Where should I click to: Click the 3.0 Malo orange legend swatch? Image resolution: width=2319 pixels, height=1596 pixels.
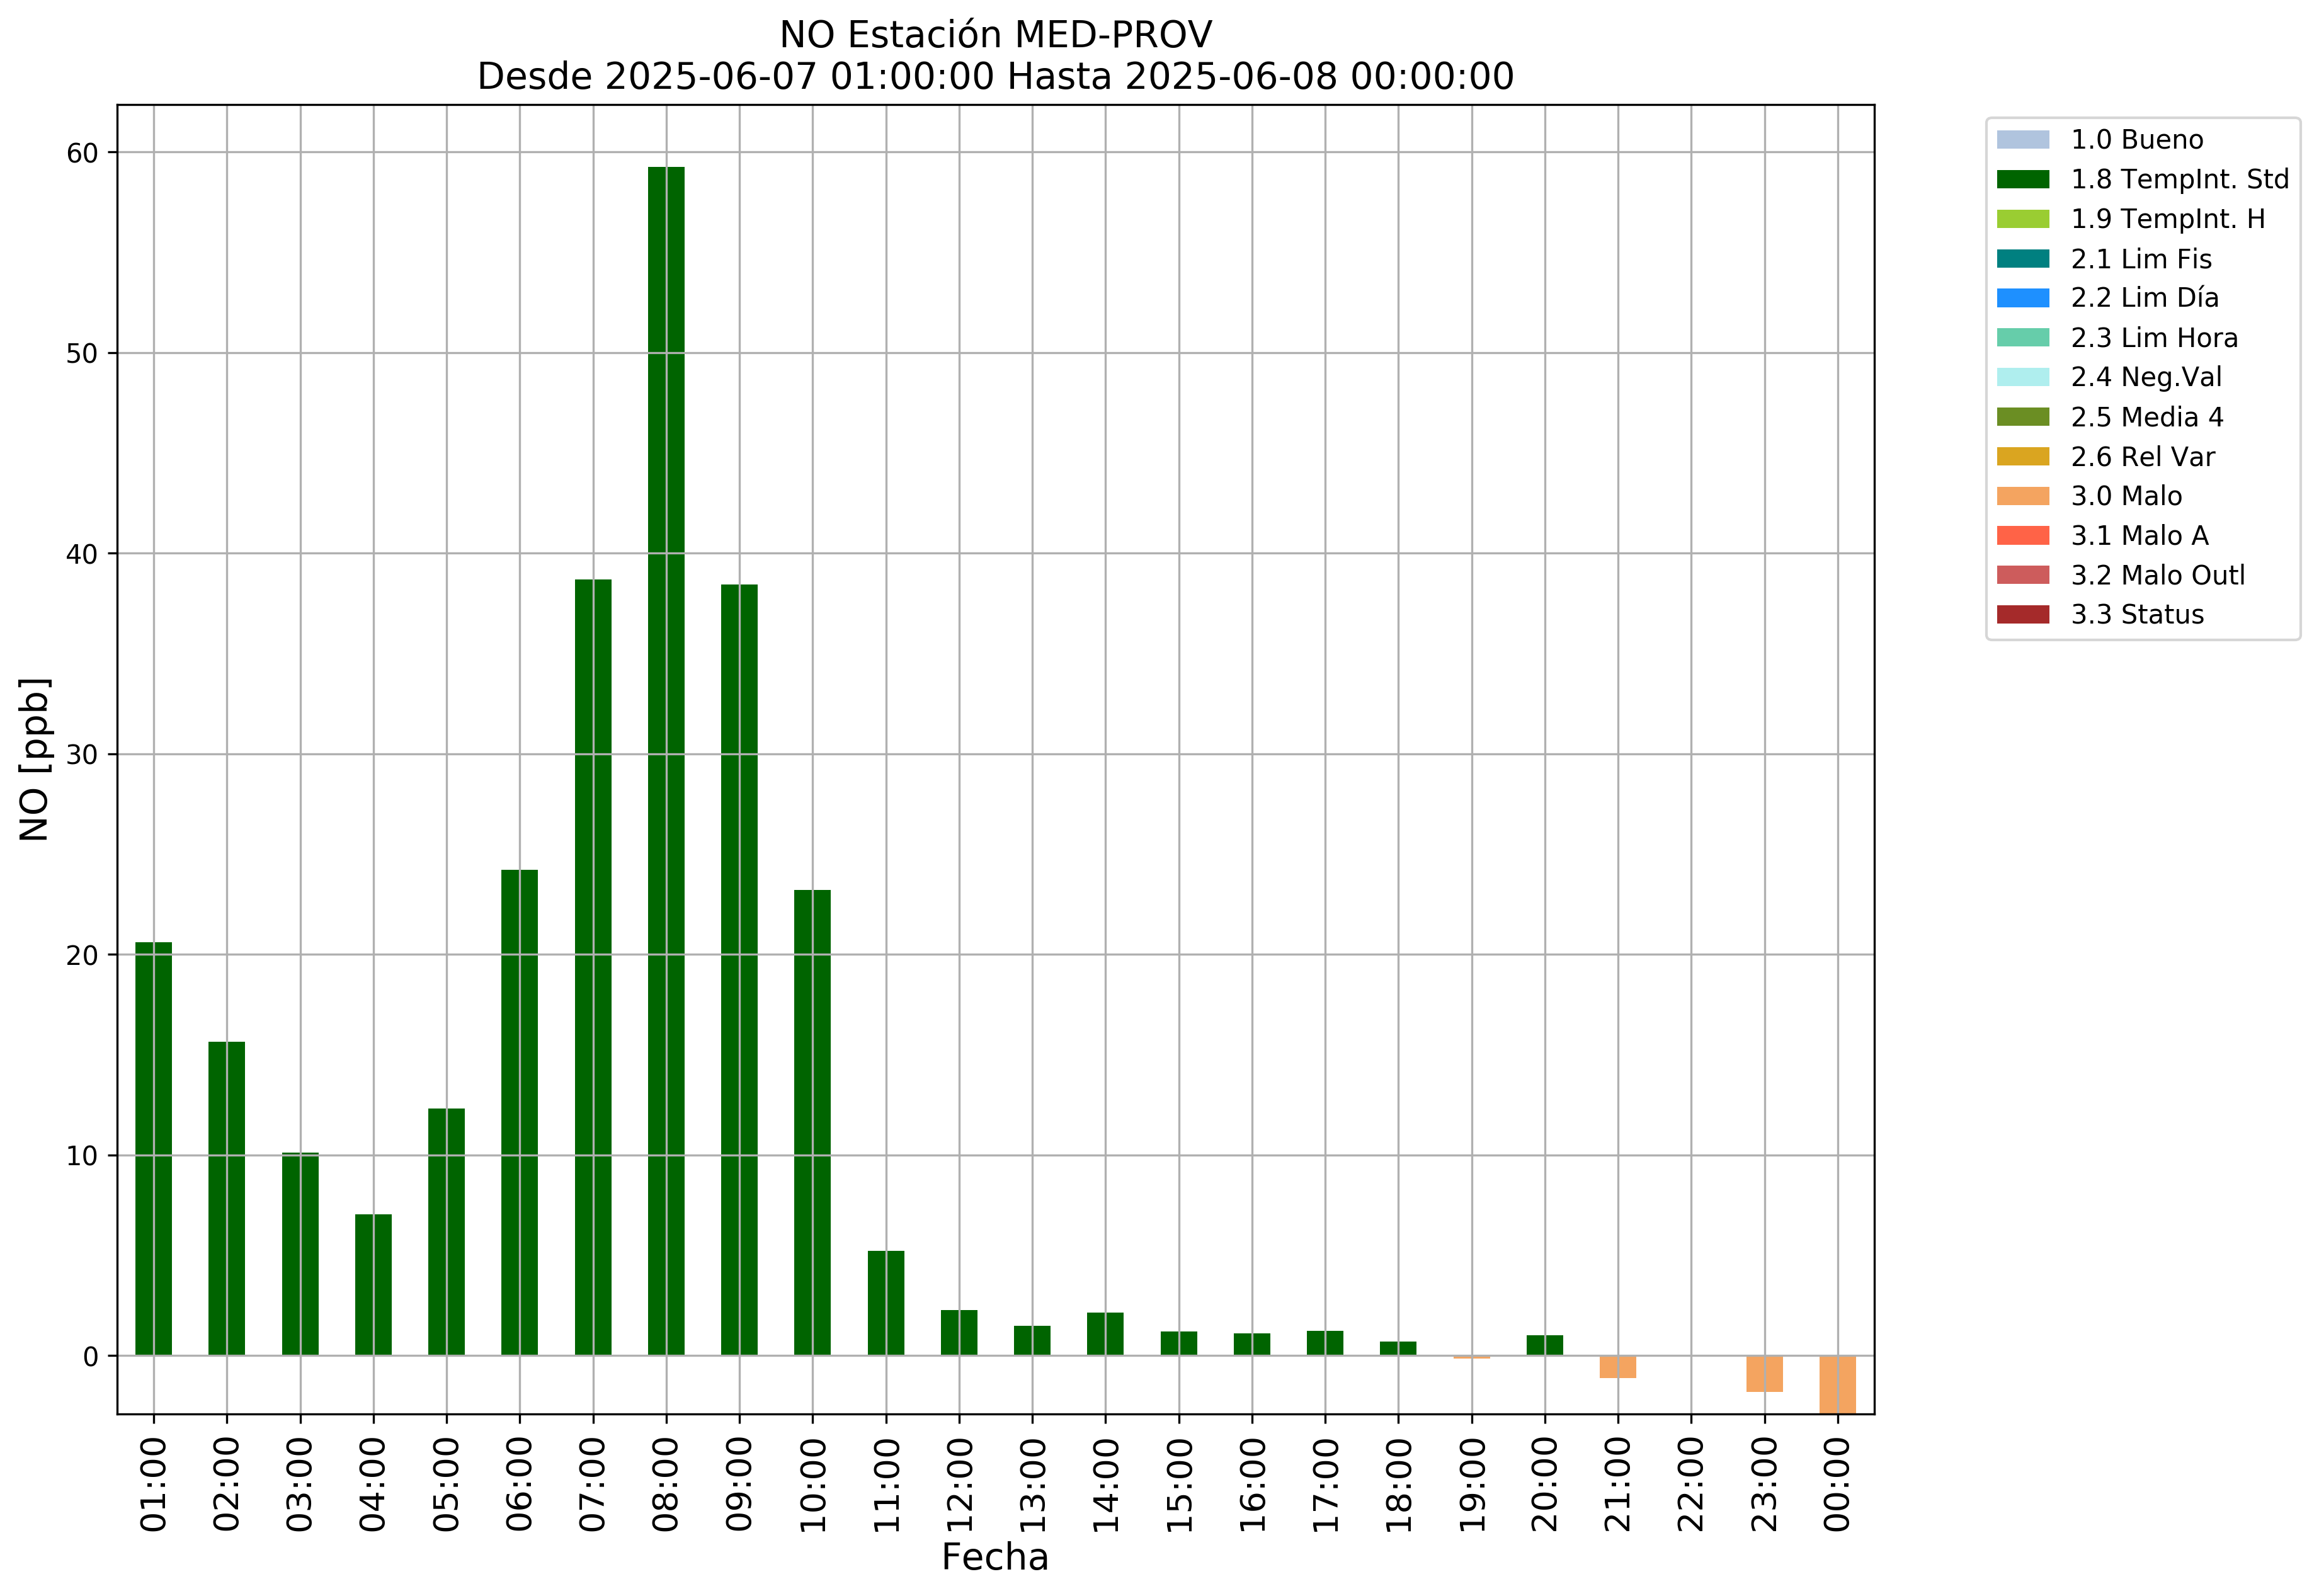[2022, 496]
